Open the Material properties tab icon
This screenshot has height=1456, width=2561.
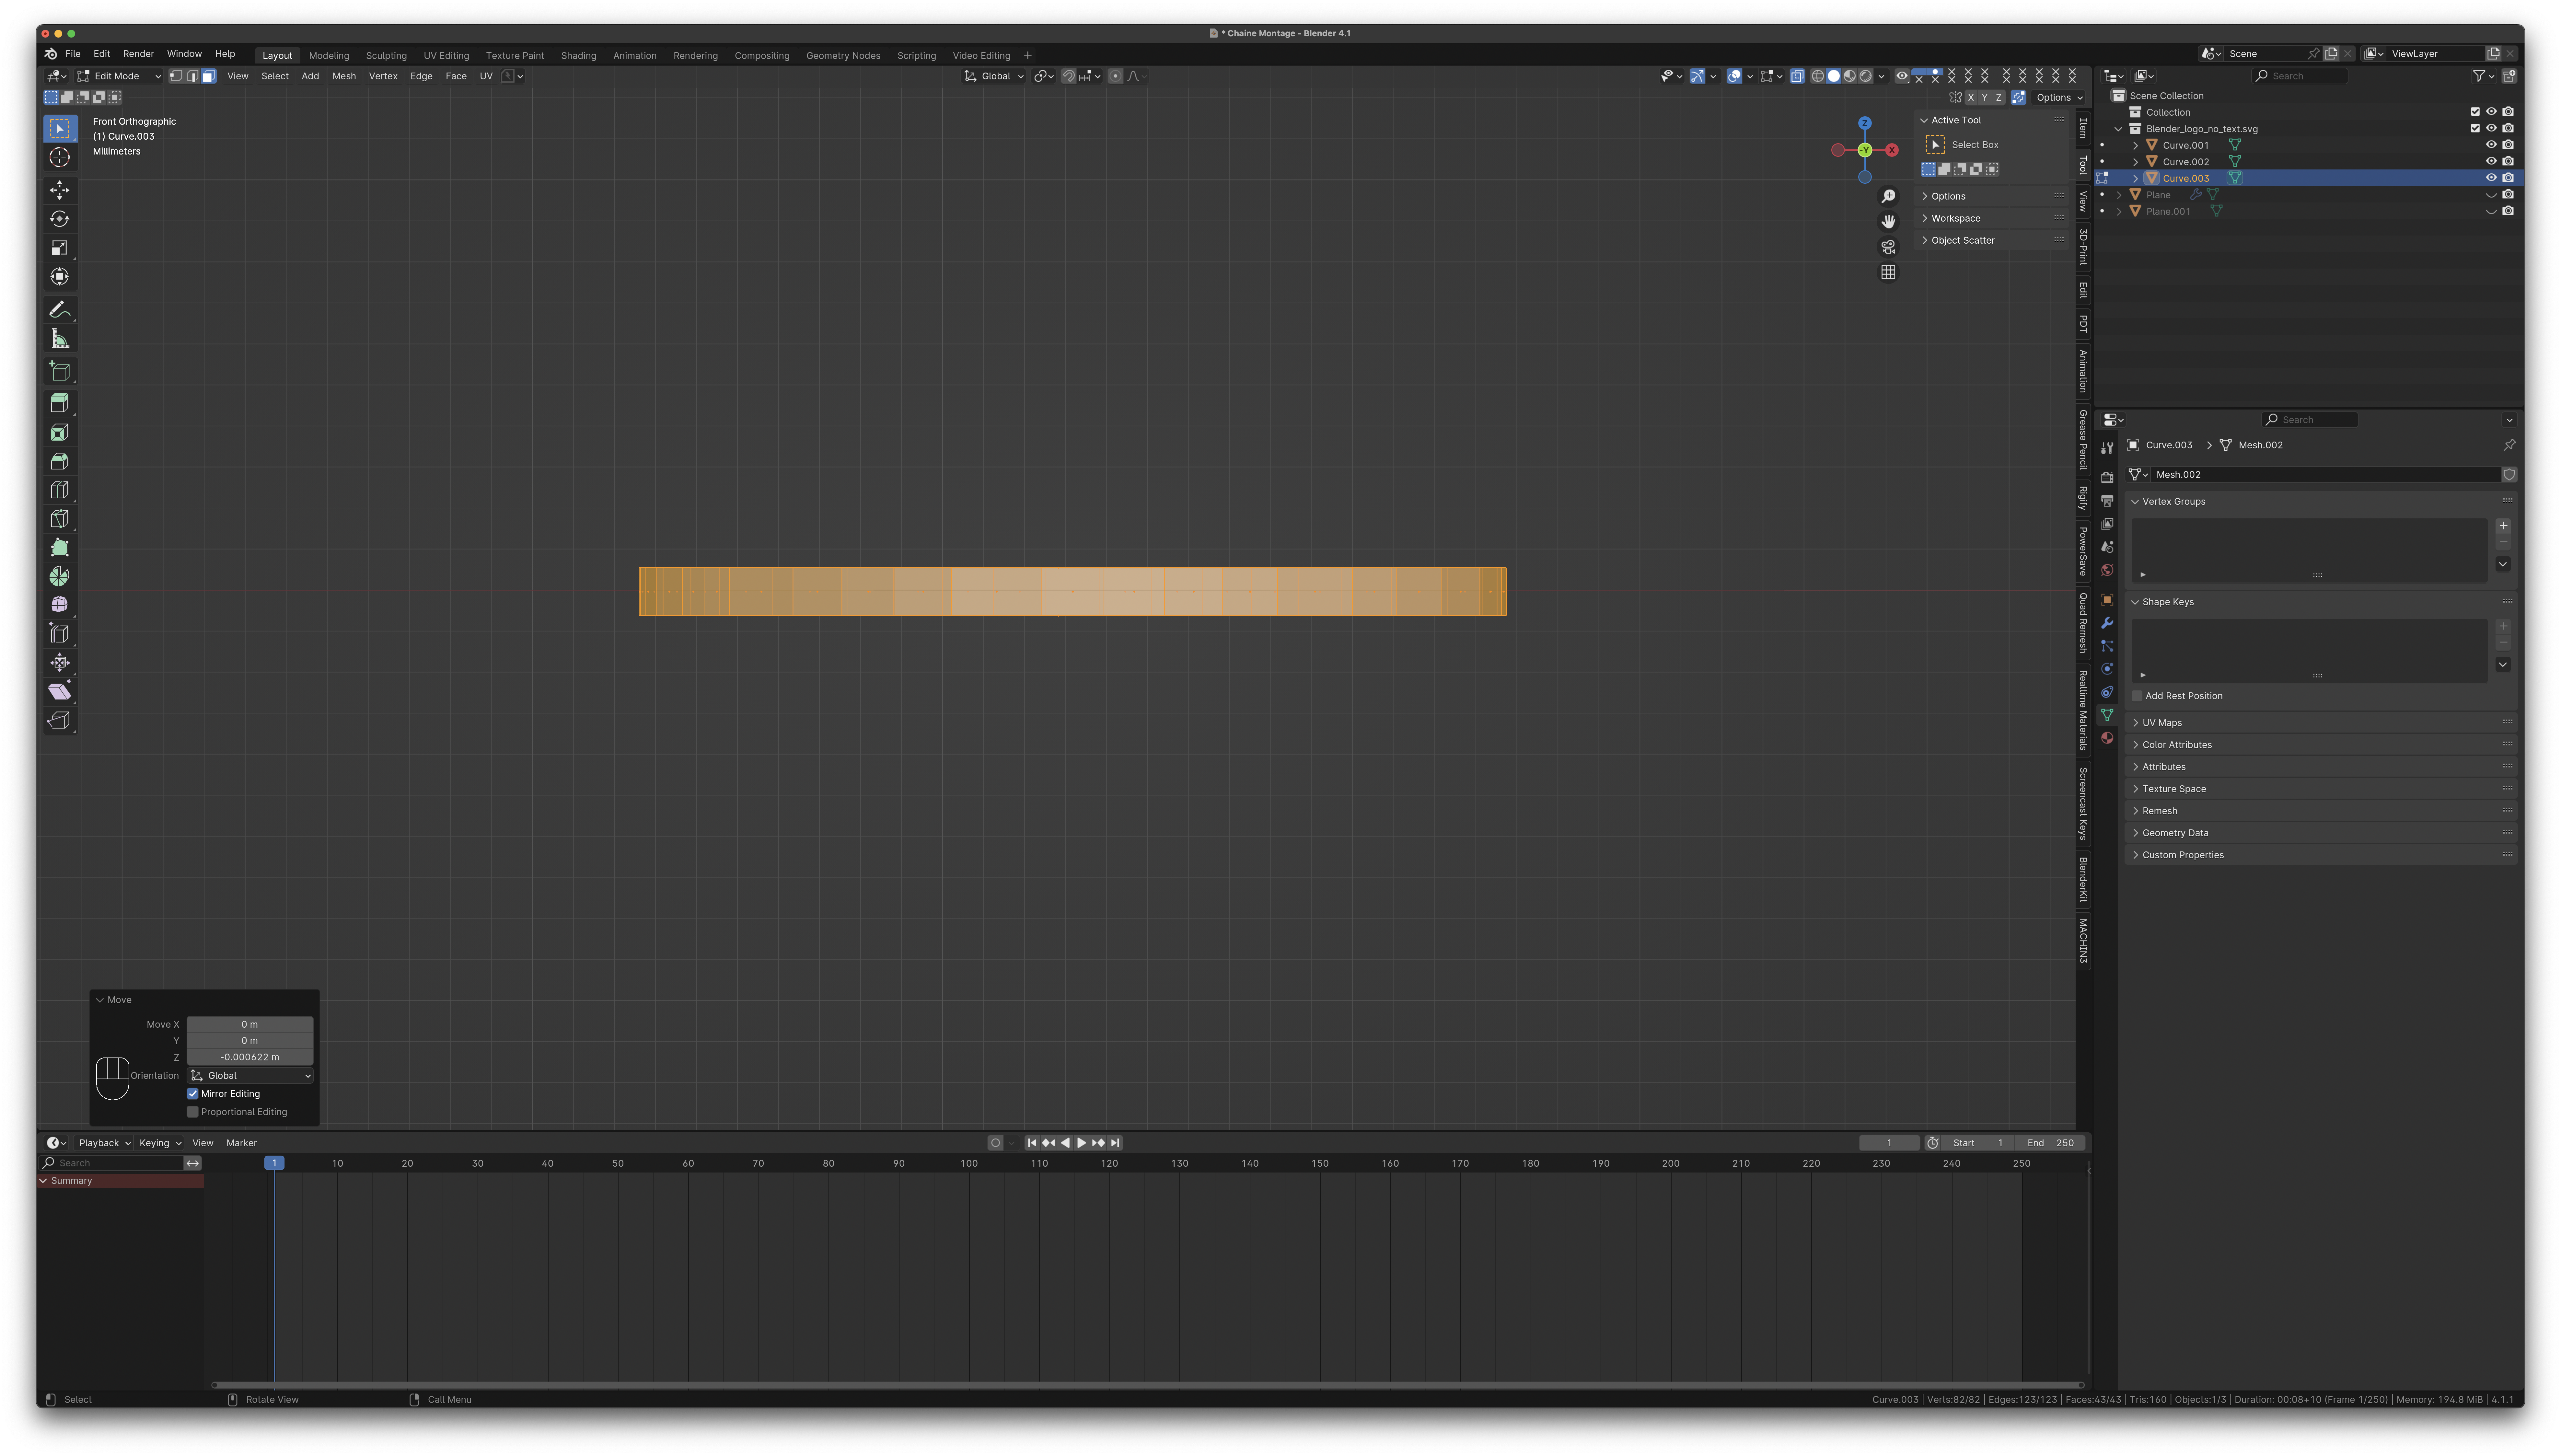click(x=2107, y=738)
